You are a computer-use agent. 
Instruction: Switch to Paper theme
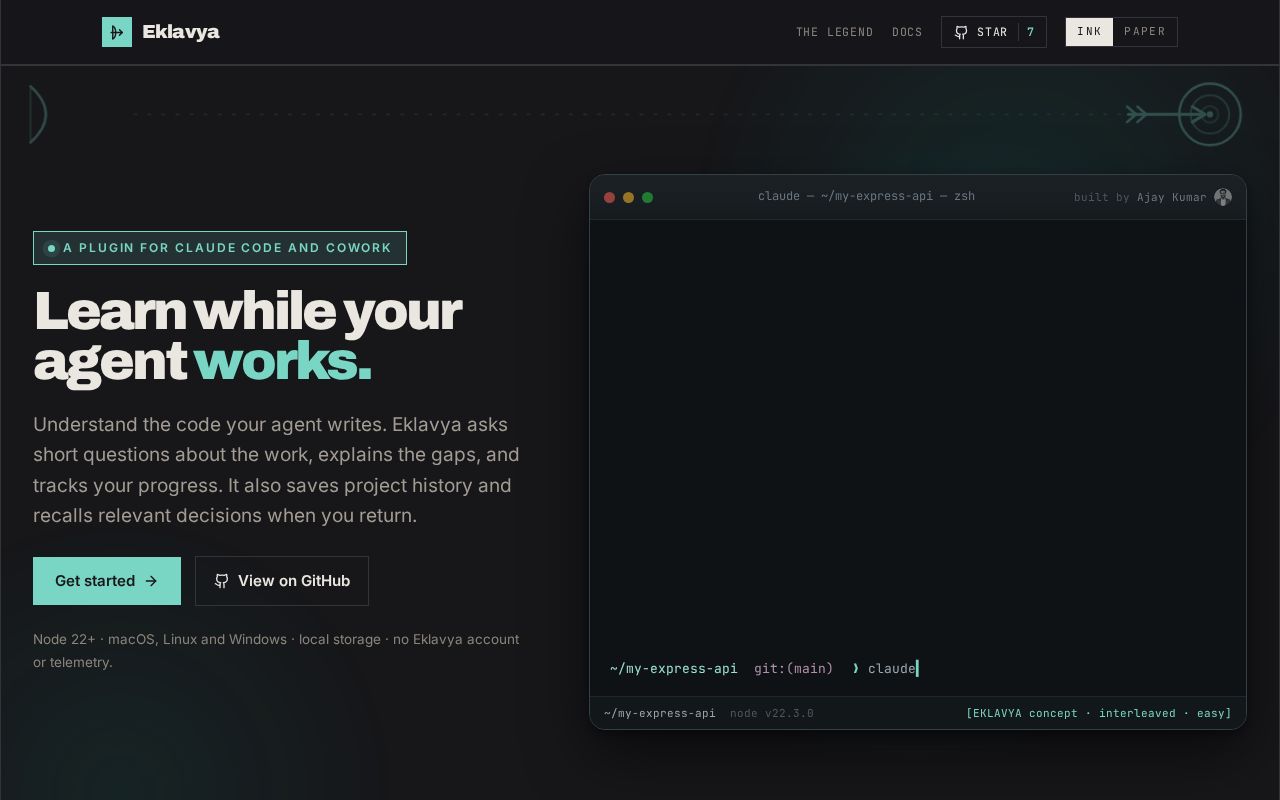point(1145,32)
